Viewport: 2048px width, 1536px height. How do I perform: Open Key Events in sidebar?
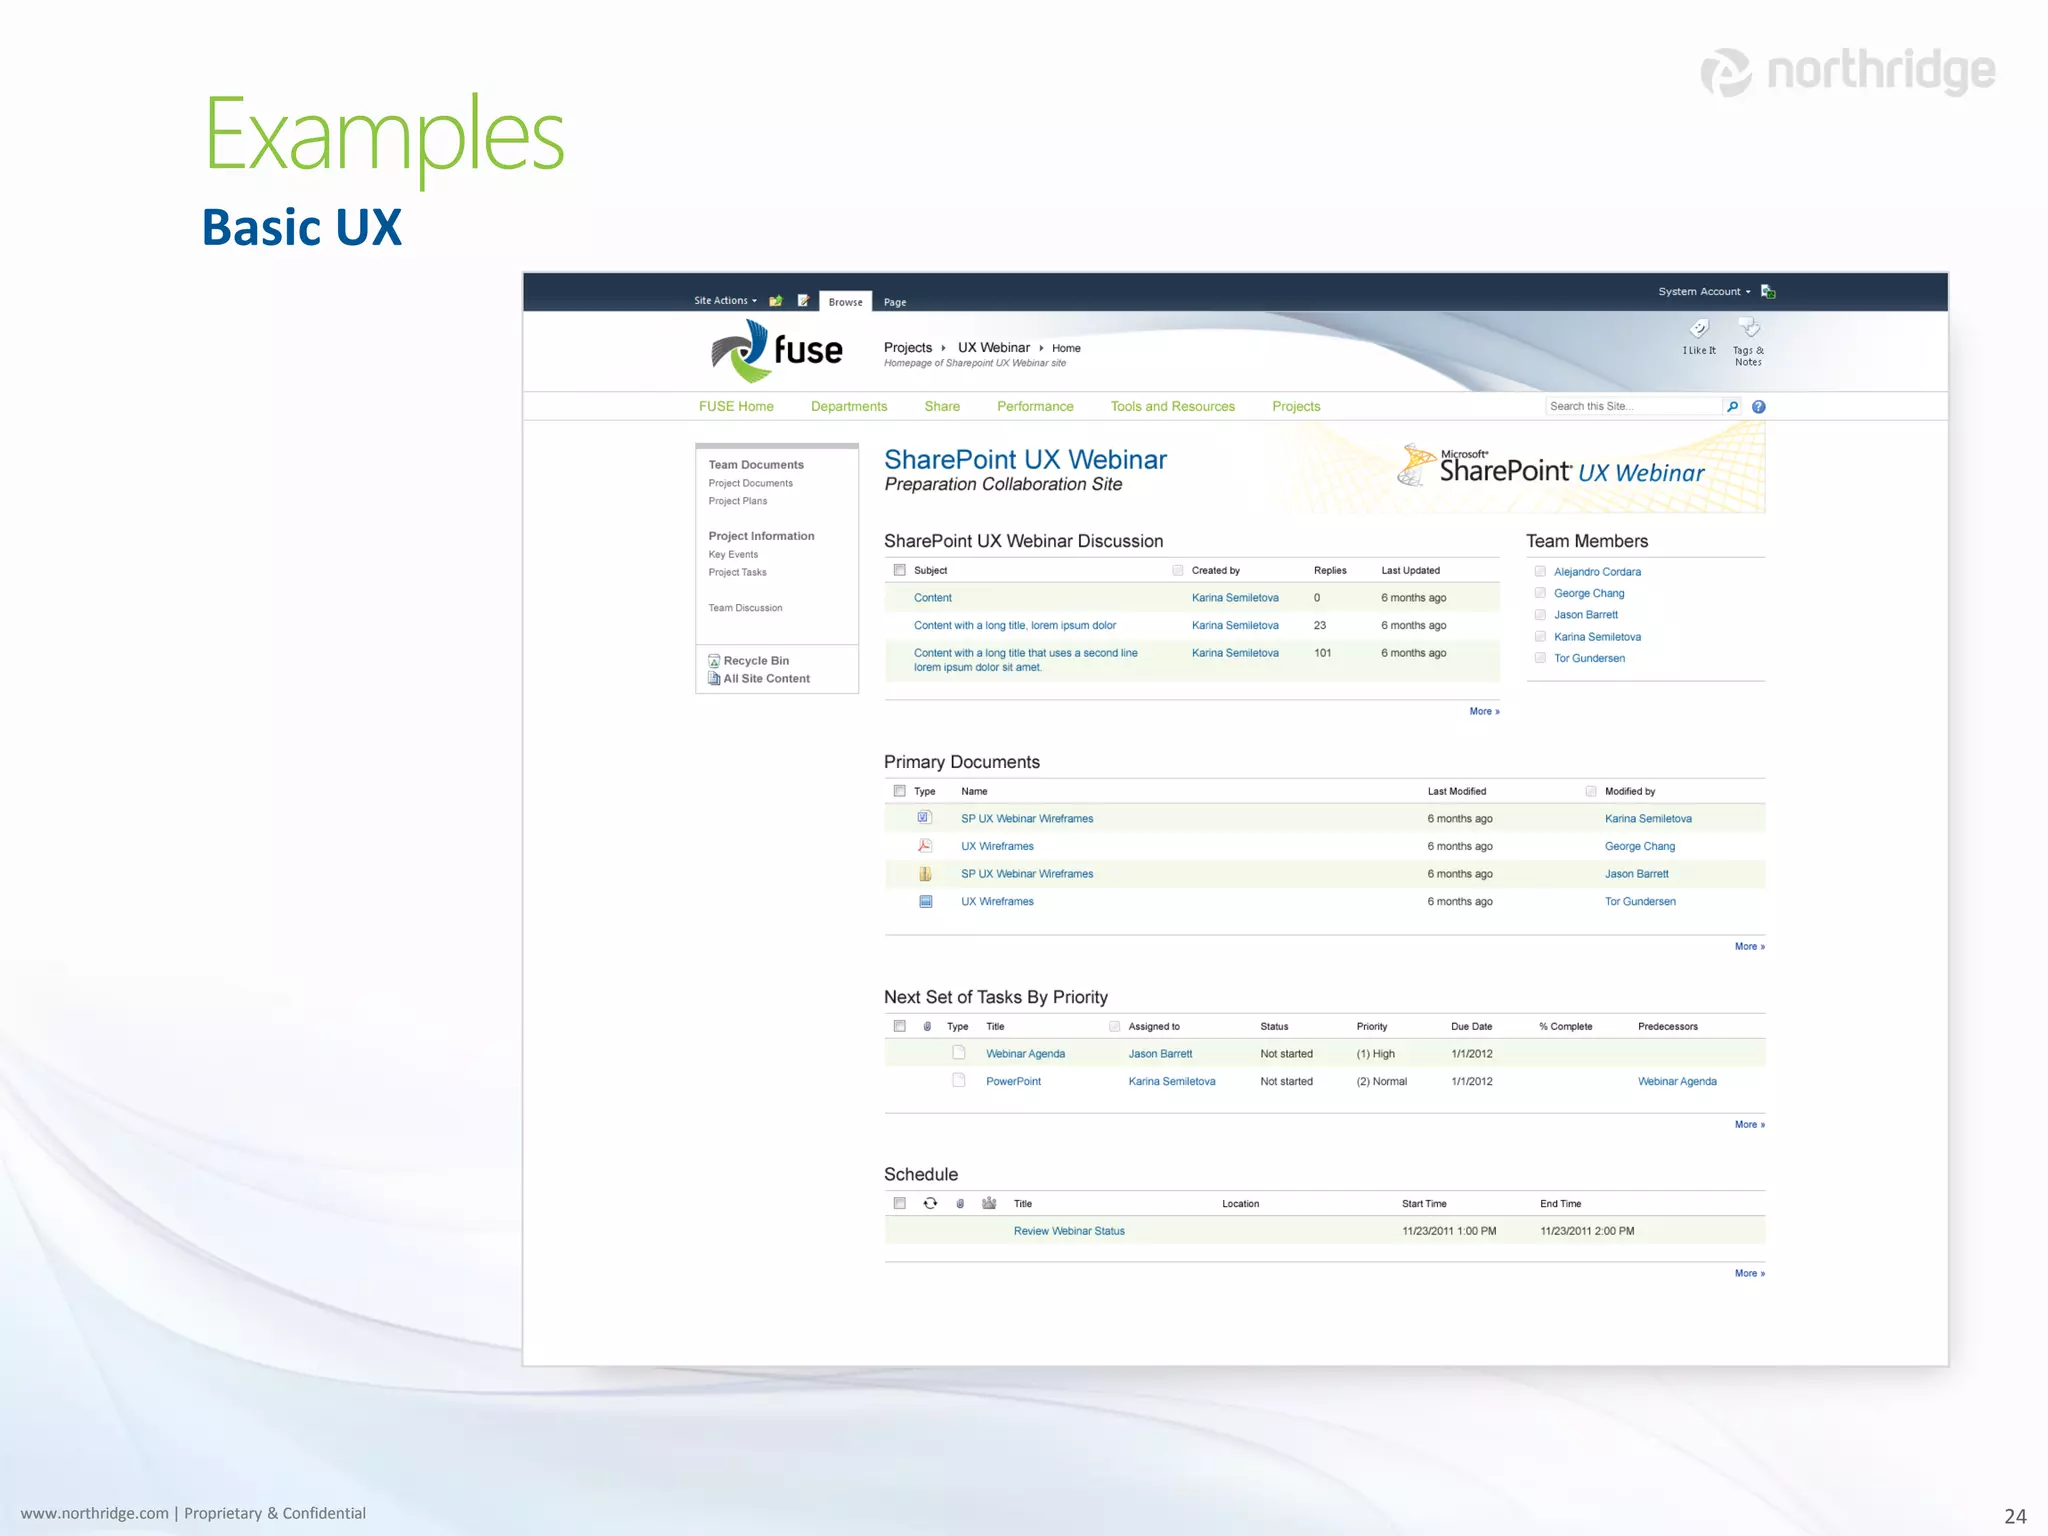point(733,554)
